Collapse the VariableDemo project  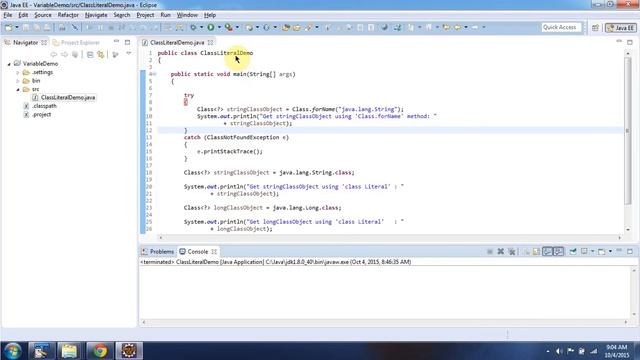(x=9, y=64)
